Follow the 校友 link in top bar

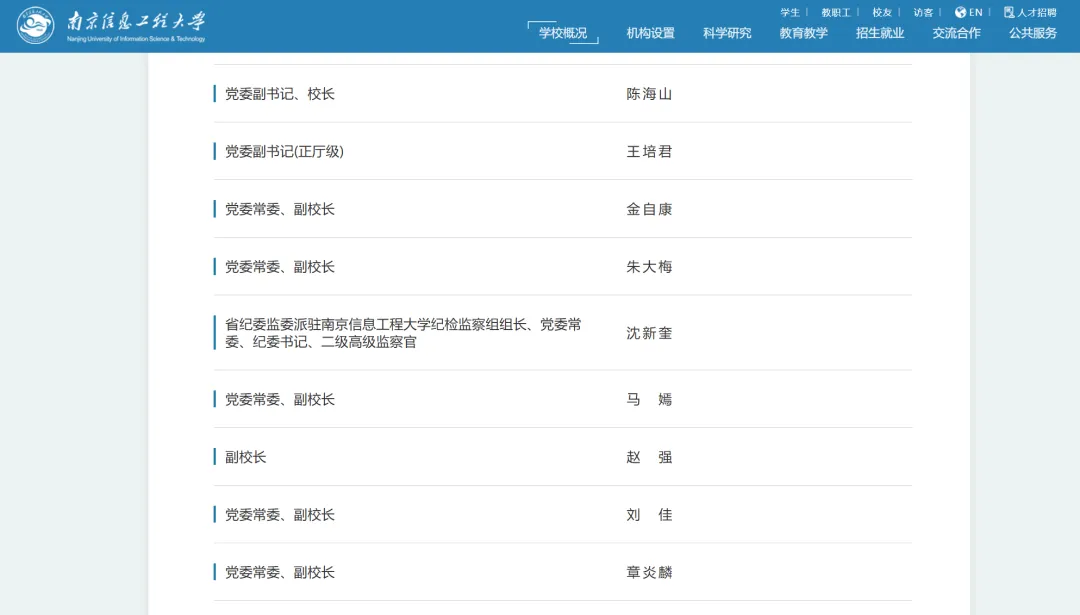pyautogui.click(x=882, y=12)
